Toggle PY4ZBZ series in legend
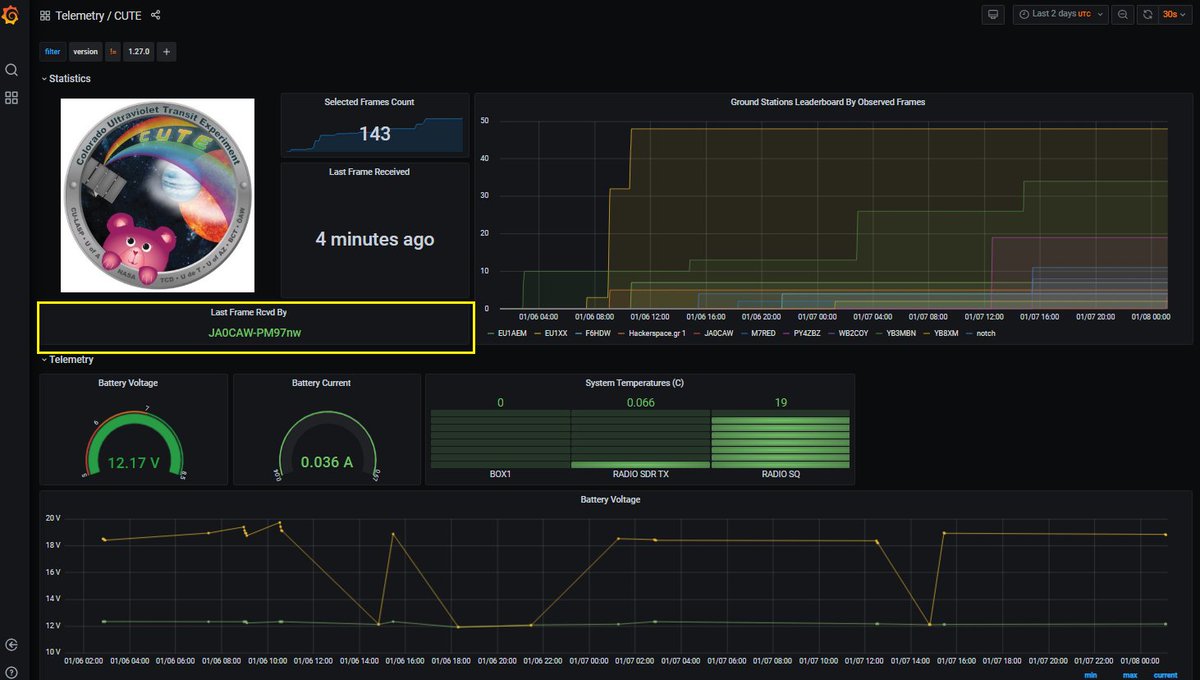This screenshot has width=1200, height=680. coord(807,333)
